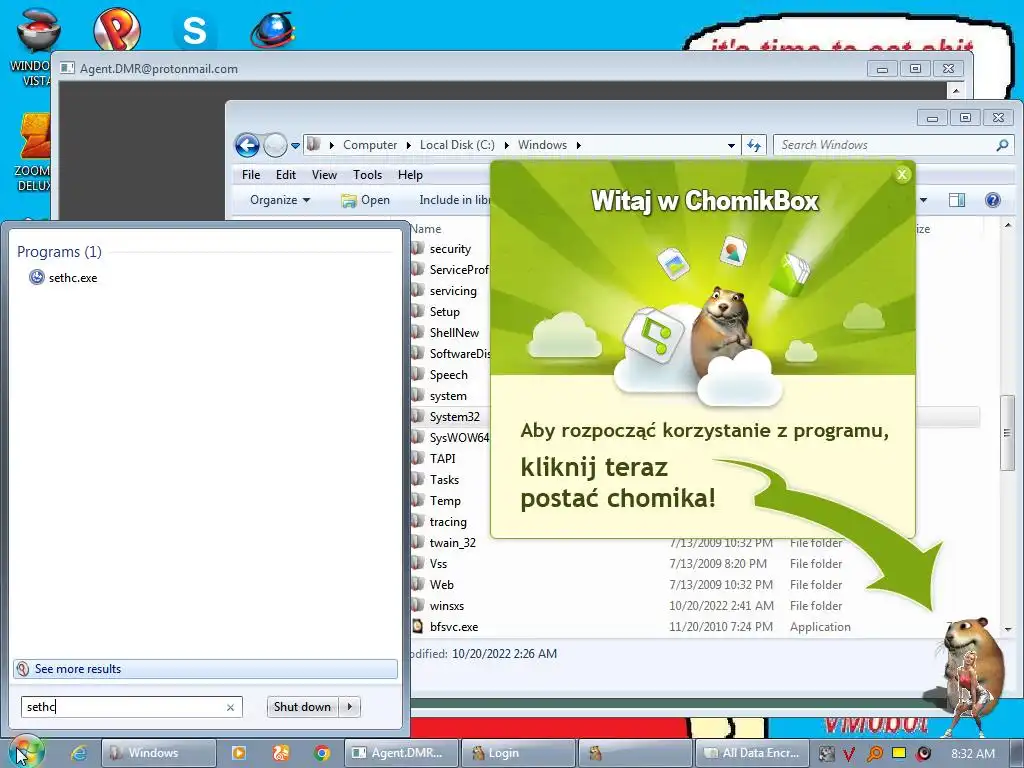The width and height of the screenshot is (1024, 768).
Task: Open Explorer help question mark icon
Action: [993, 200]
